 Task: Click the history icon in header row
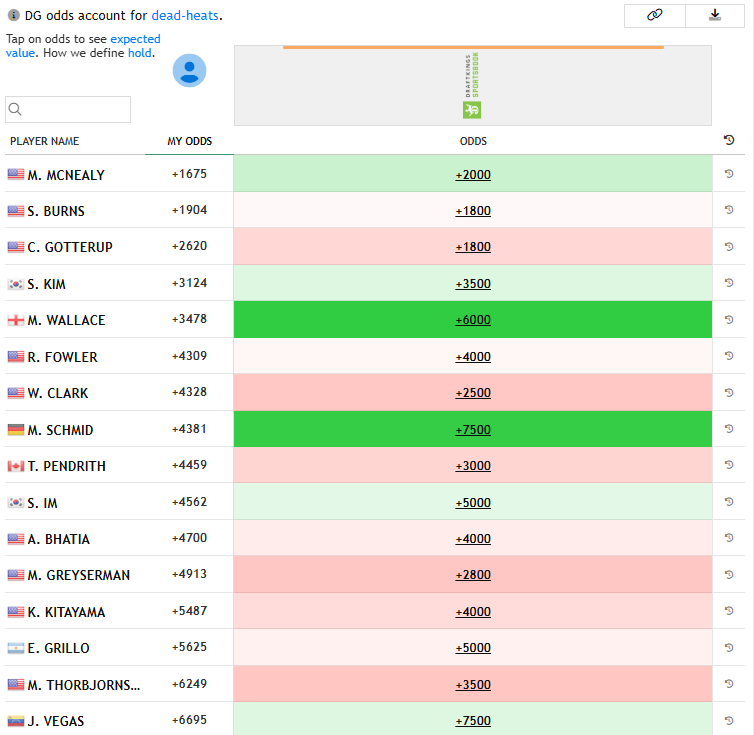[729, 140]
